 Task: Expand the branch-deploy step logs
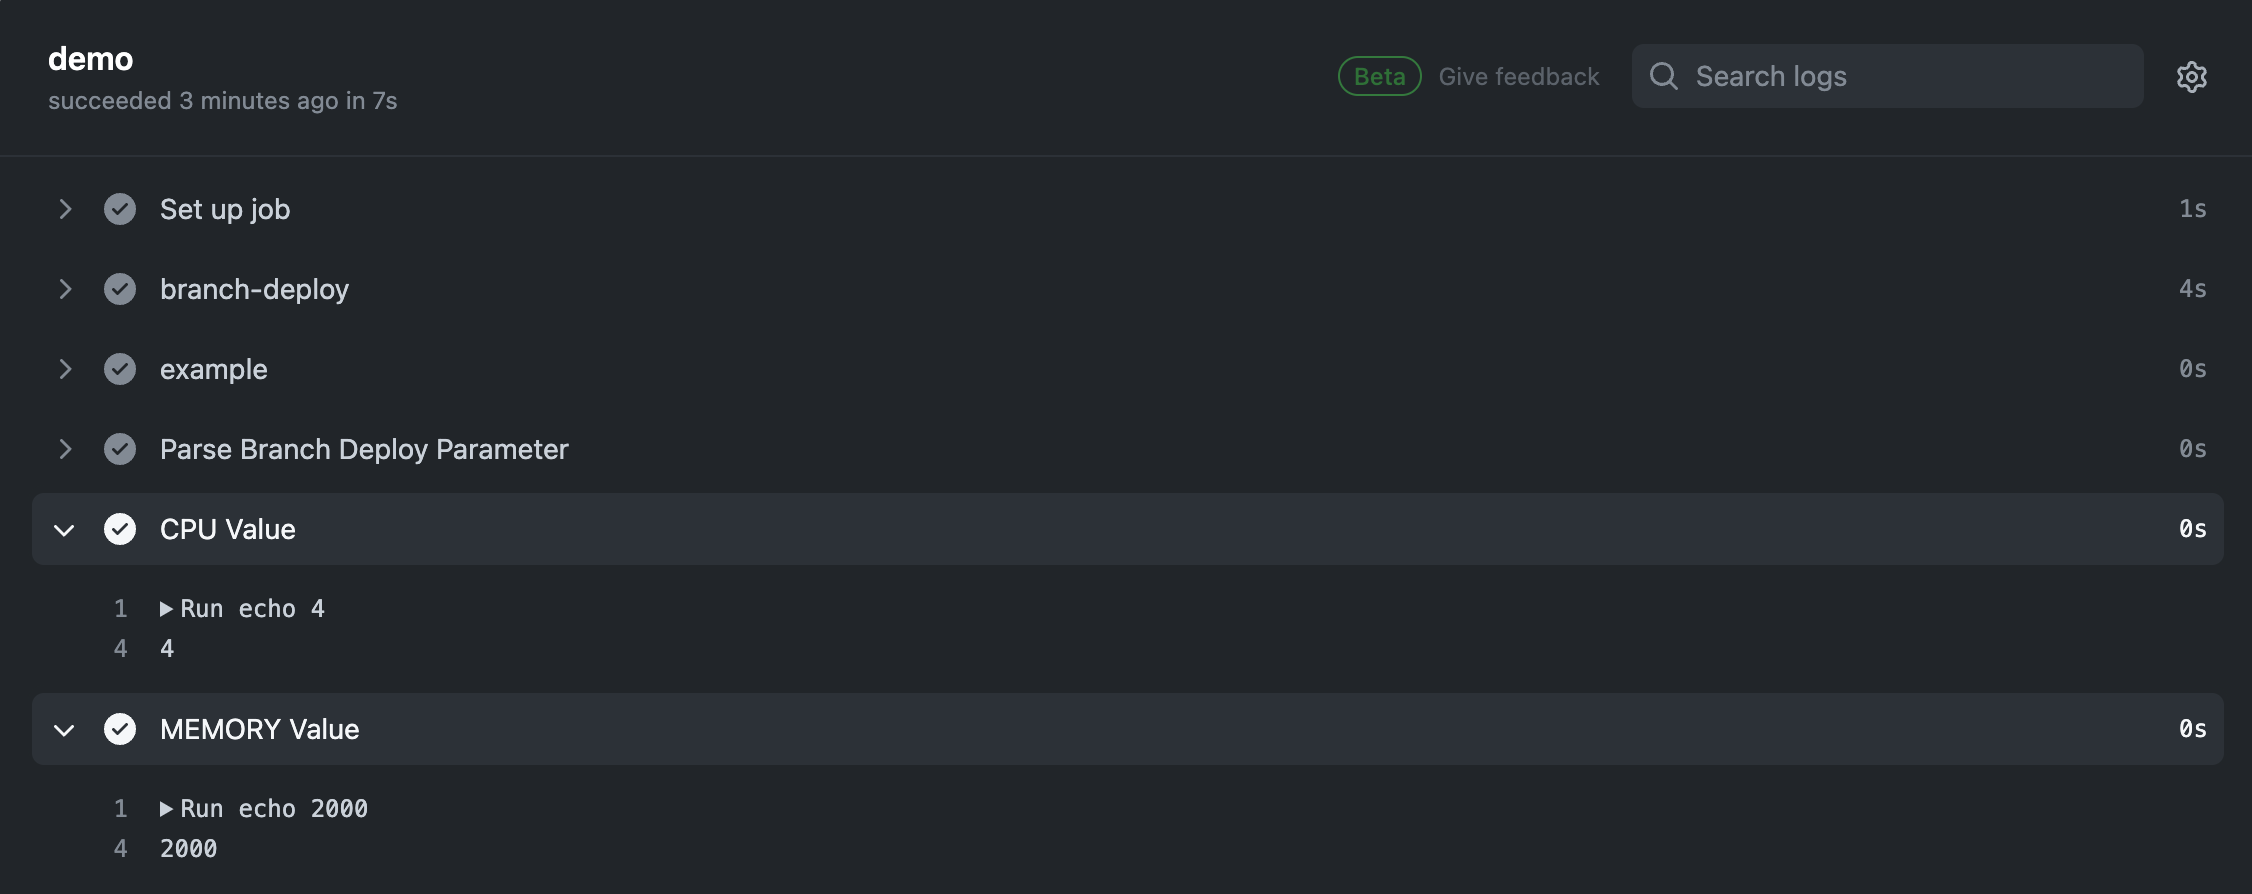pyautogui.click(x=65, y=289)
